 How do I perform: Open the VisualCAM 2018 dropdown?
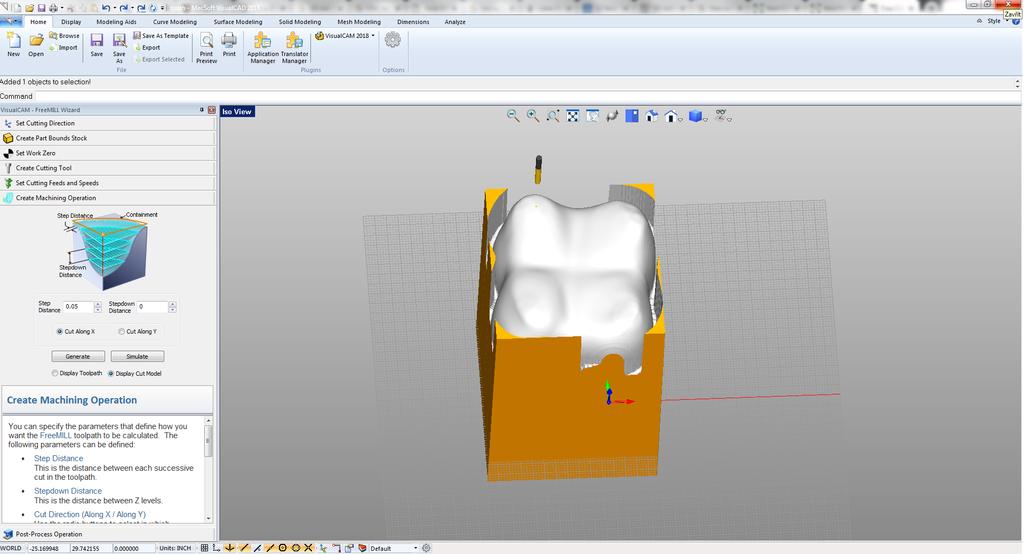tap(345, 36)
